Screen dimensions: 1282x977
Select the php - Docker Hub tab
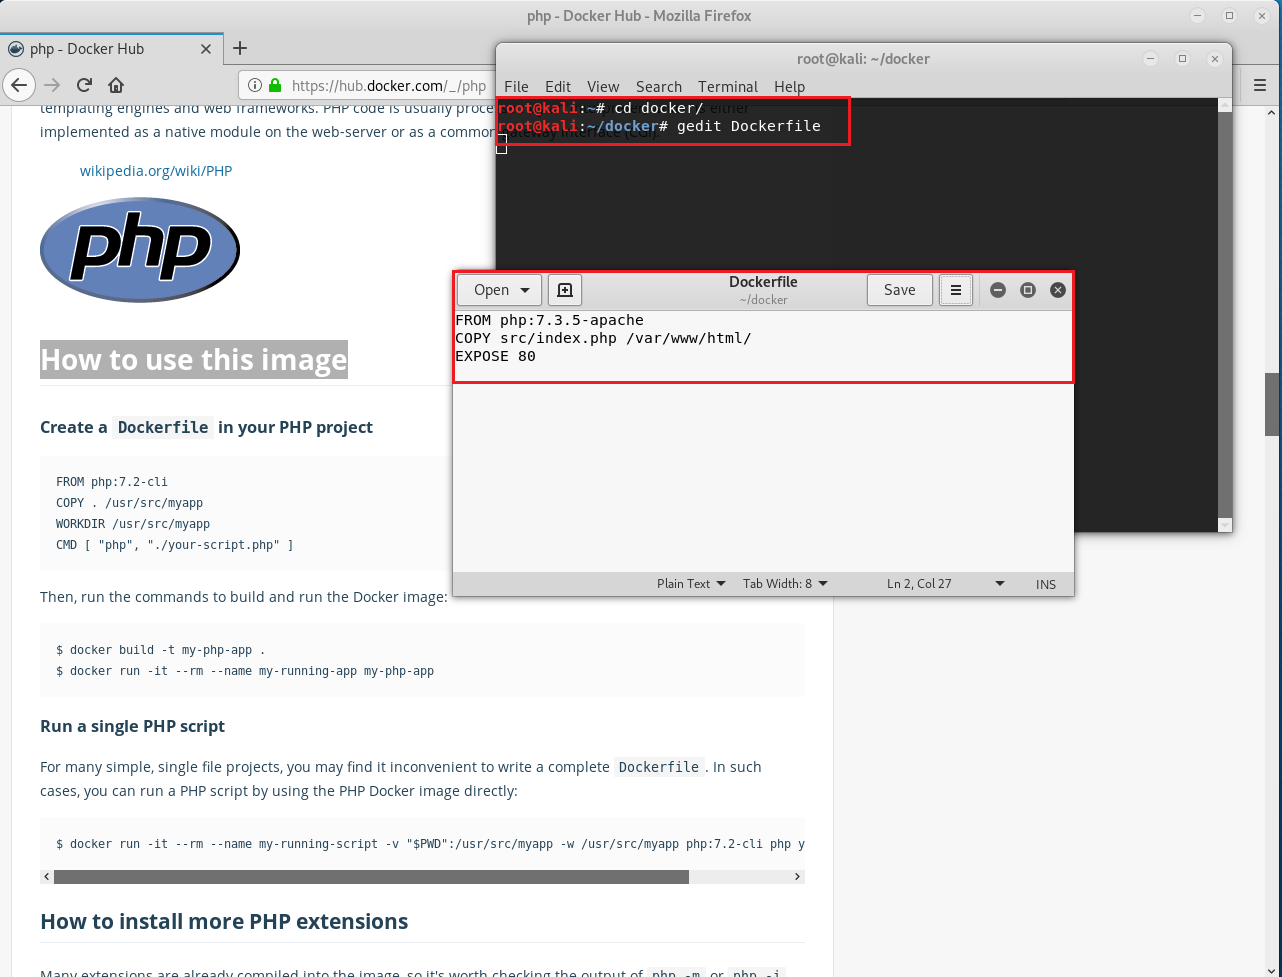pos(111,48)
